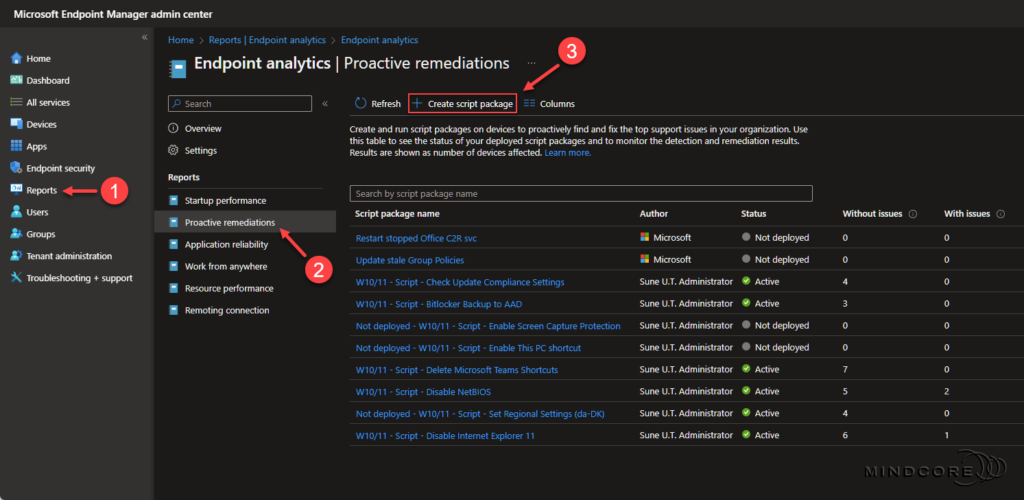Open the Startup performance report

coord(225,200)
